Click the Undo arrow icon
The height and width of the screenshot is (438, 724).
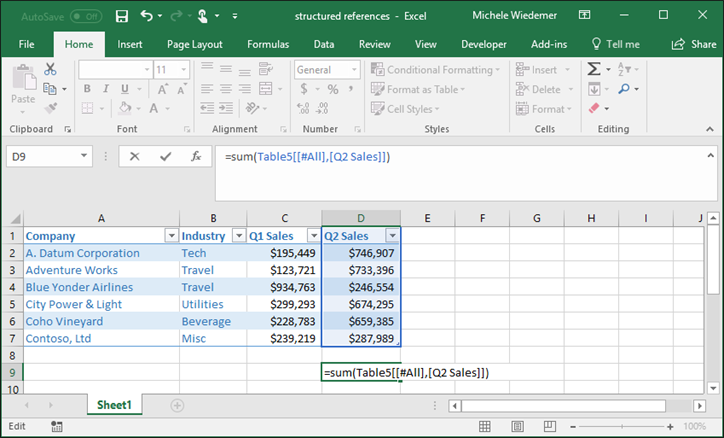[147, 16]
